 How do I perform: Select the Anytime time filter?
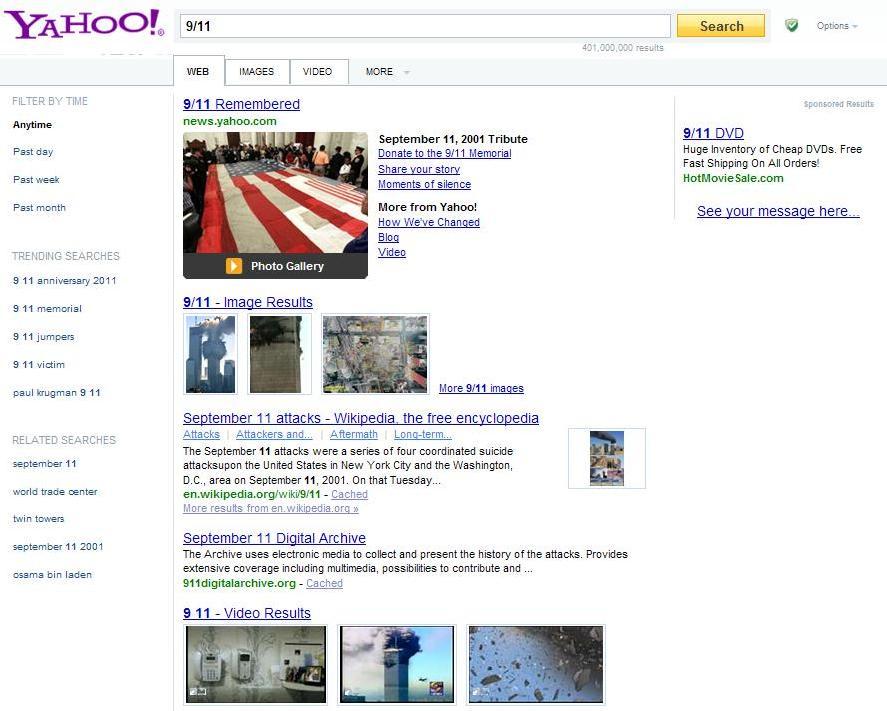32,125
